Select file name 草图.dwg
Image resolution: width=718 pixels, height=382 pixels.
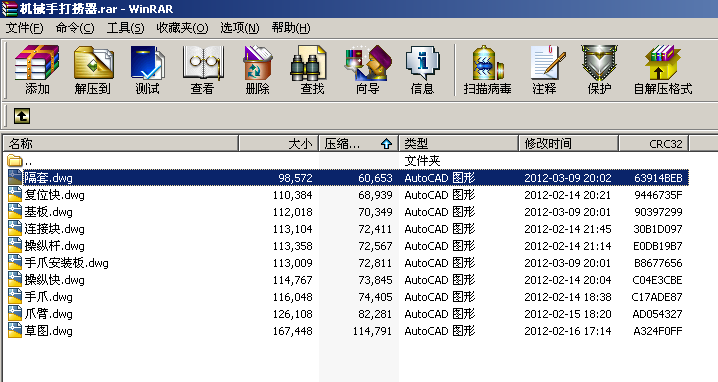point(48,330)
